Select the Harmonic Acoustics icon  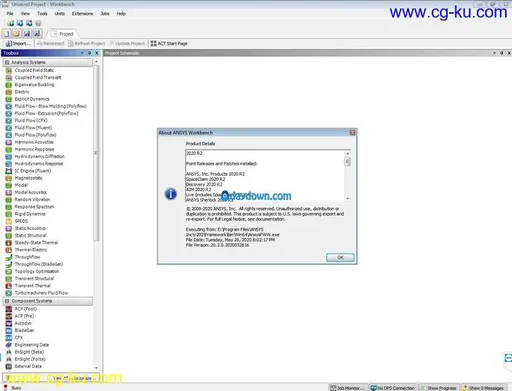[9, 142]
